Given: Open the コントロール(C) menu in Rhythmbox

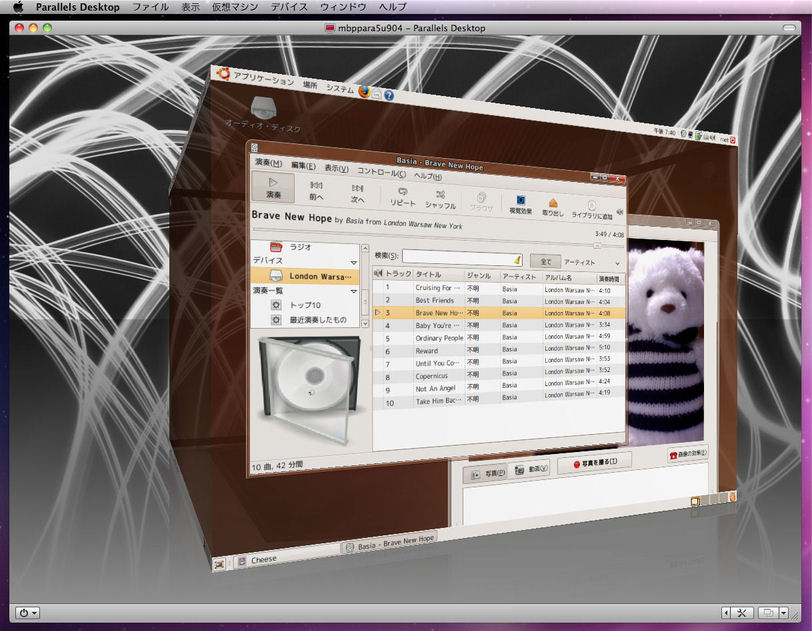Looking at the screenshot, I should point(381,172).
